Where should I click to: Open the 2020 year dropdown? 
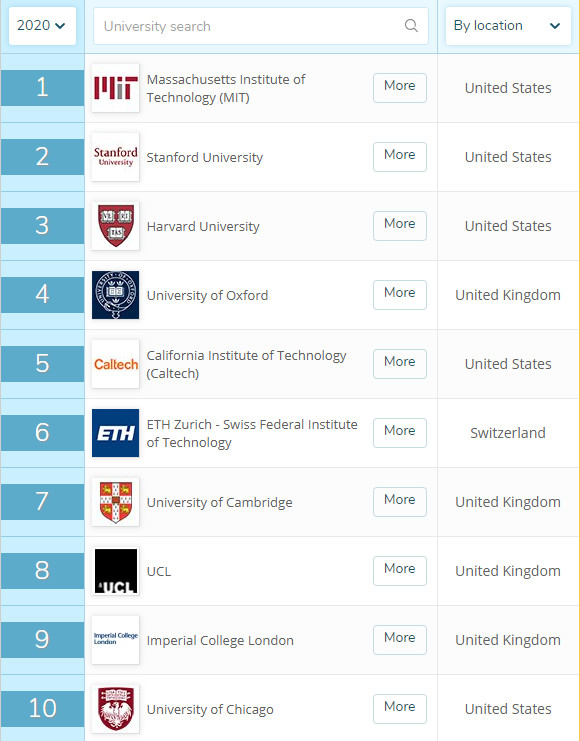[x=42, y=26]
